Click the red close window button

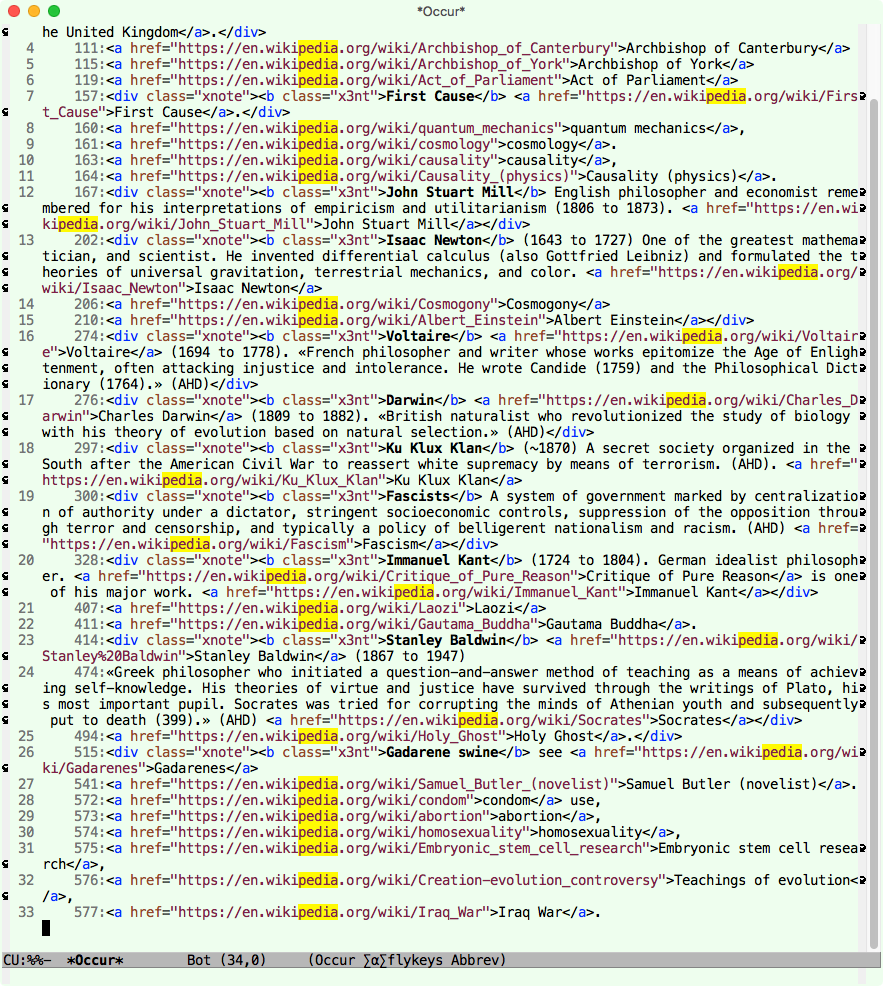[x=14, y=11]
